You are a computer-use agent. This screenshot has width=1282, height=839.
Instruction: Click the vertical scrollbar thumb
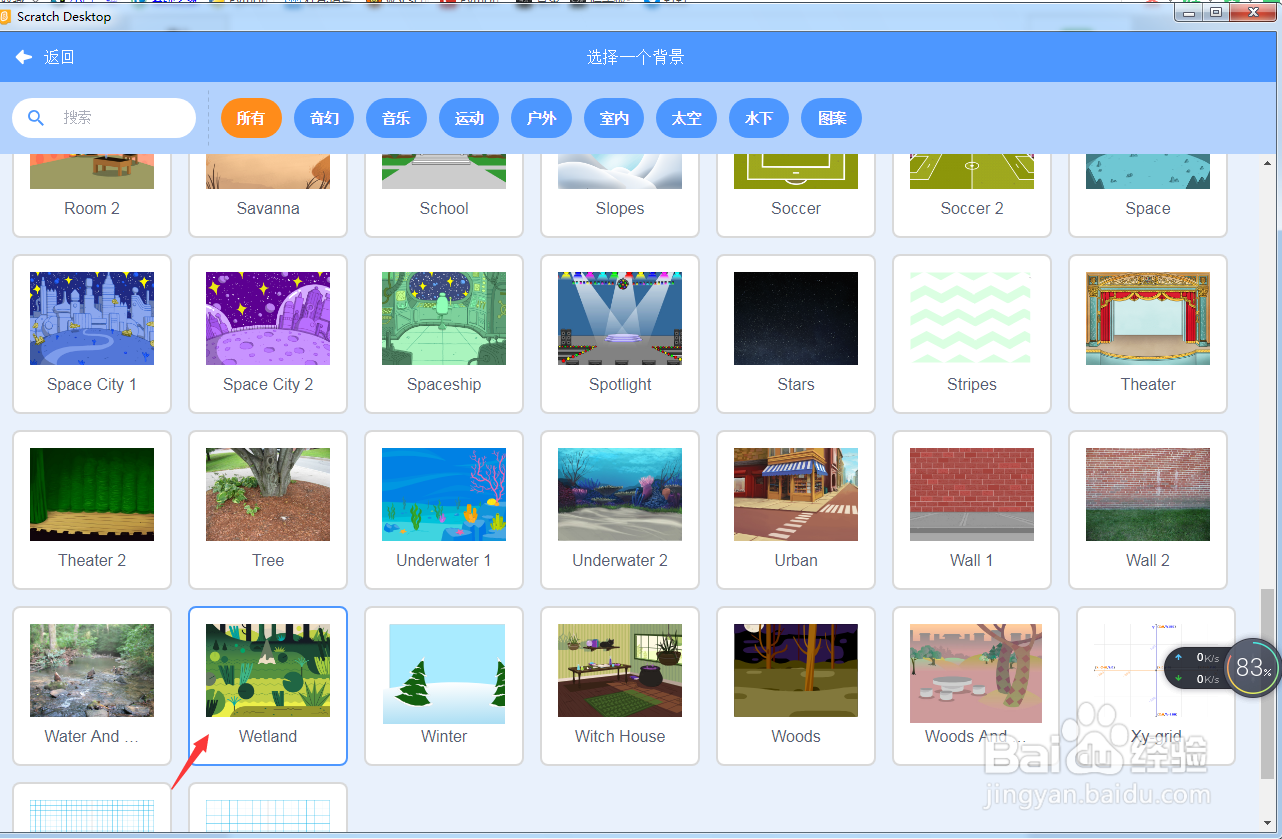coord(1268,683)
